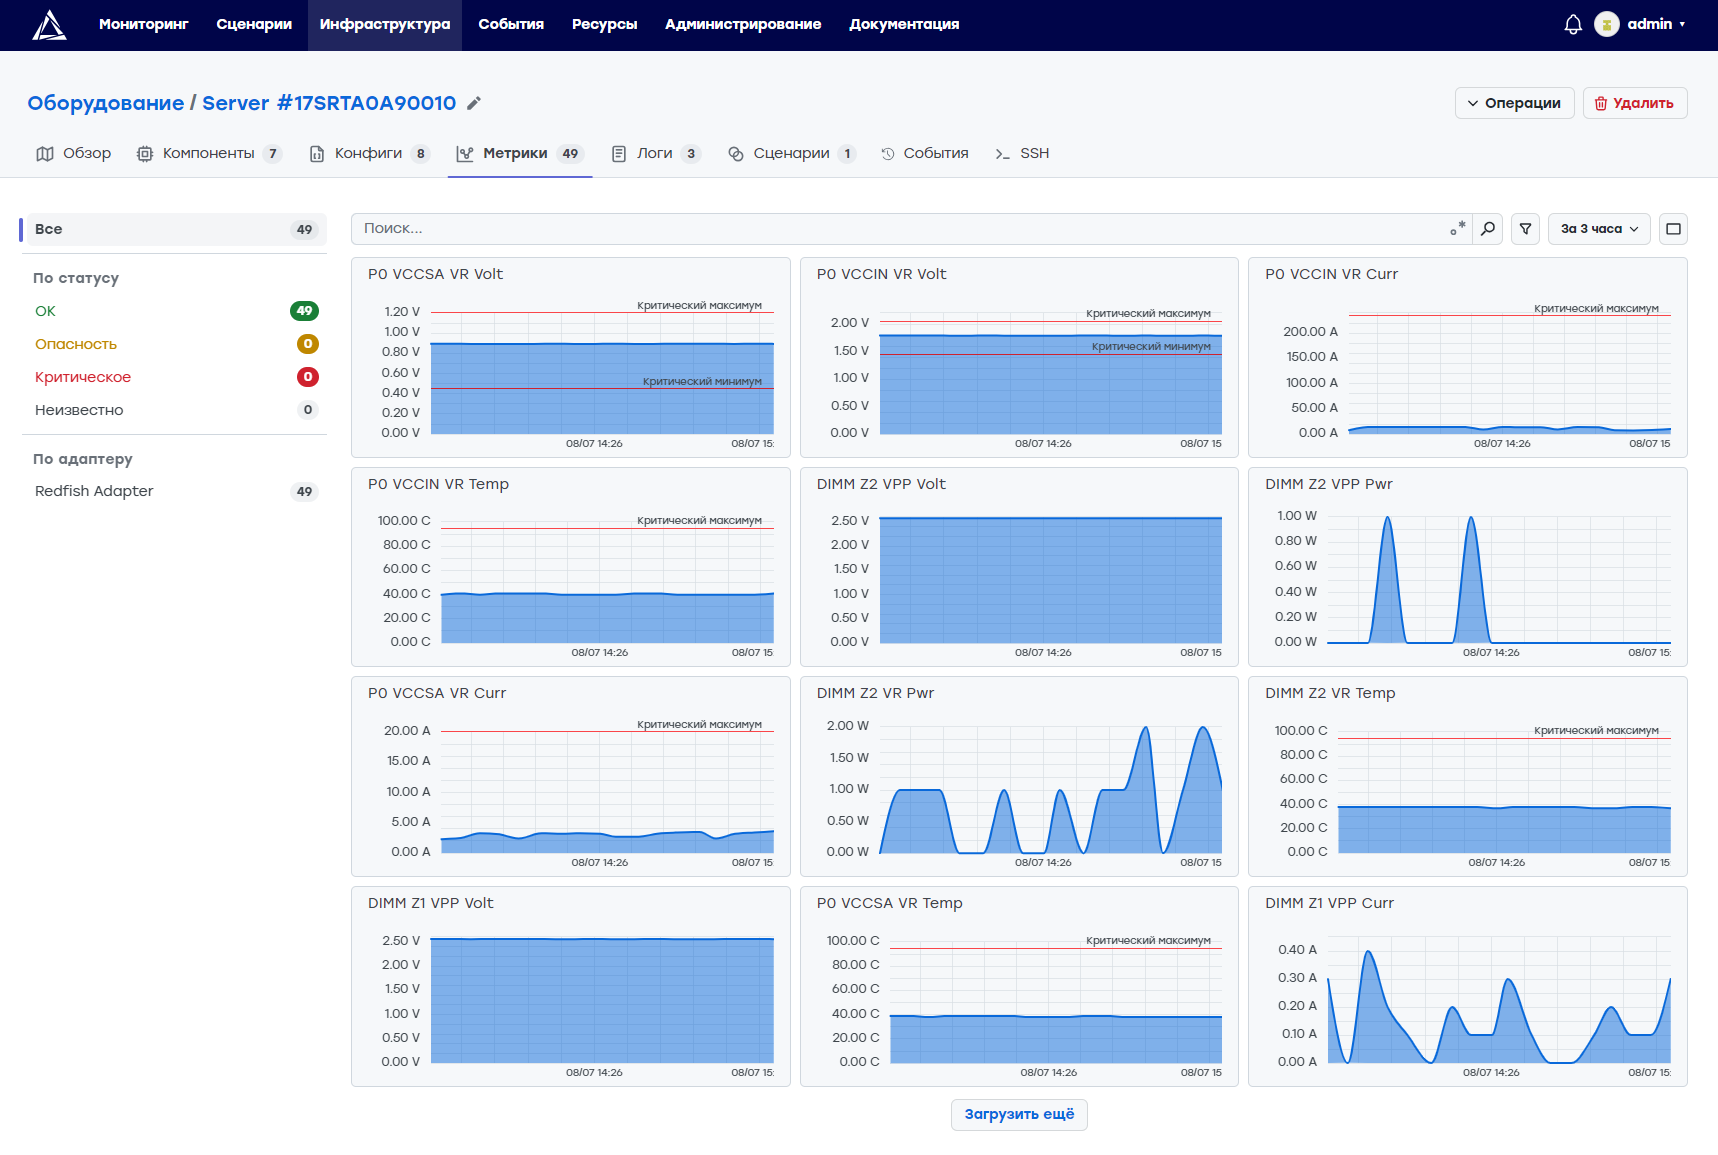Open the metrics filter funnel icon
This screenshot has width=1718, height=1155.
[1525, 229]
